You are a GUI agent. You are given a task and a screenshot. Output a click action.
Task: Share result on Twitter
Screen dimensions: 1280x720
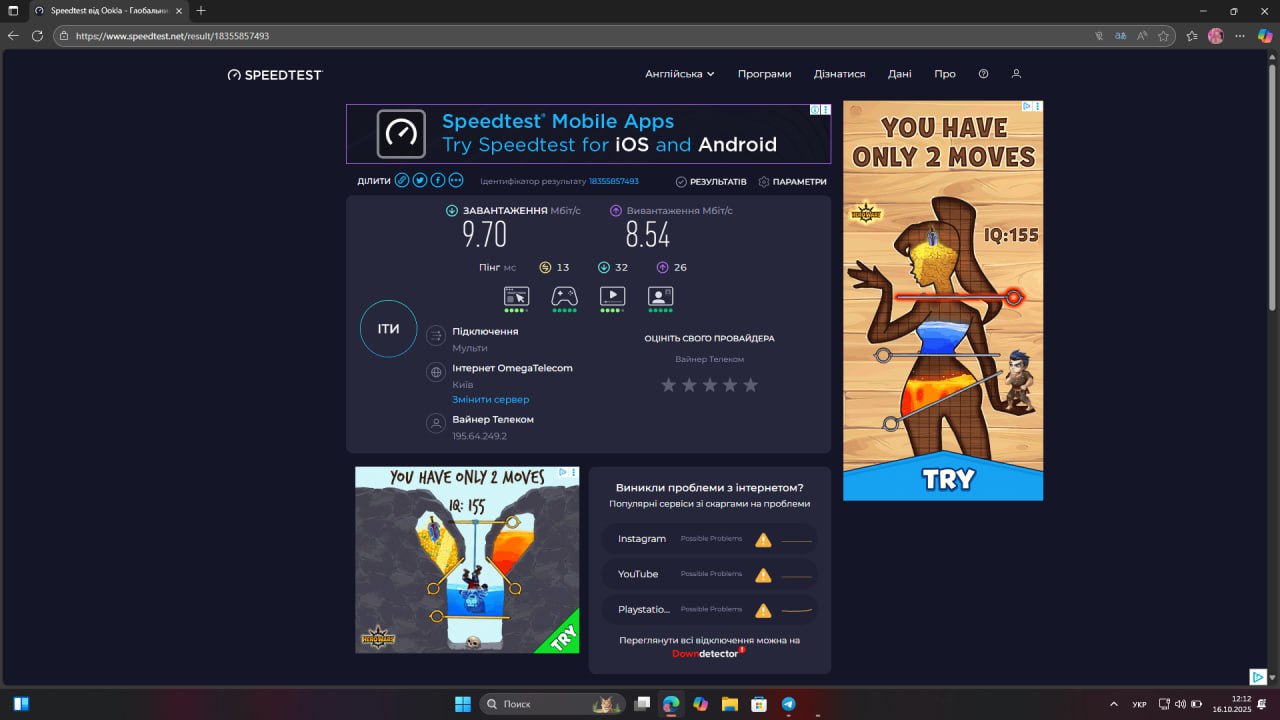[x=420, y=181]
